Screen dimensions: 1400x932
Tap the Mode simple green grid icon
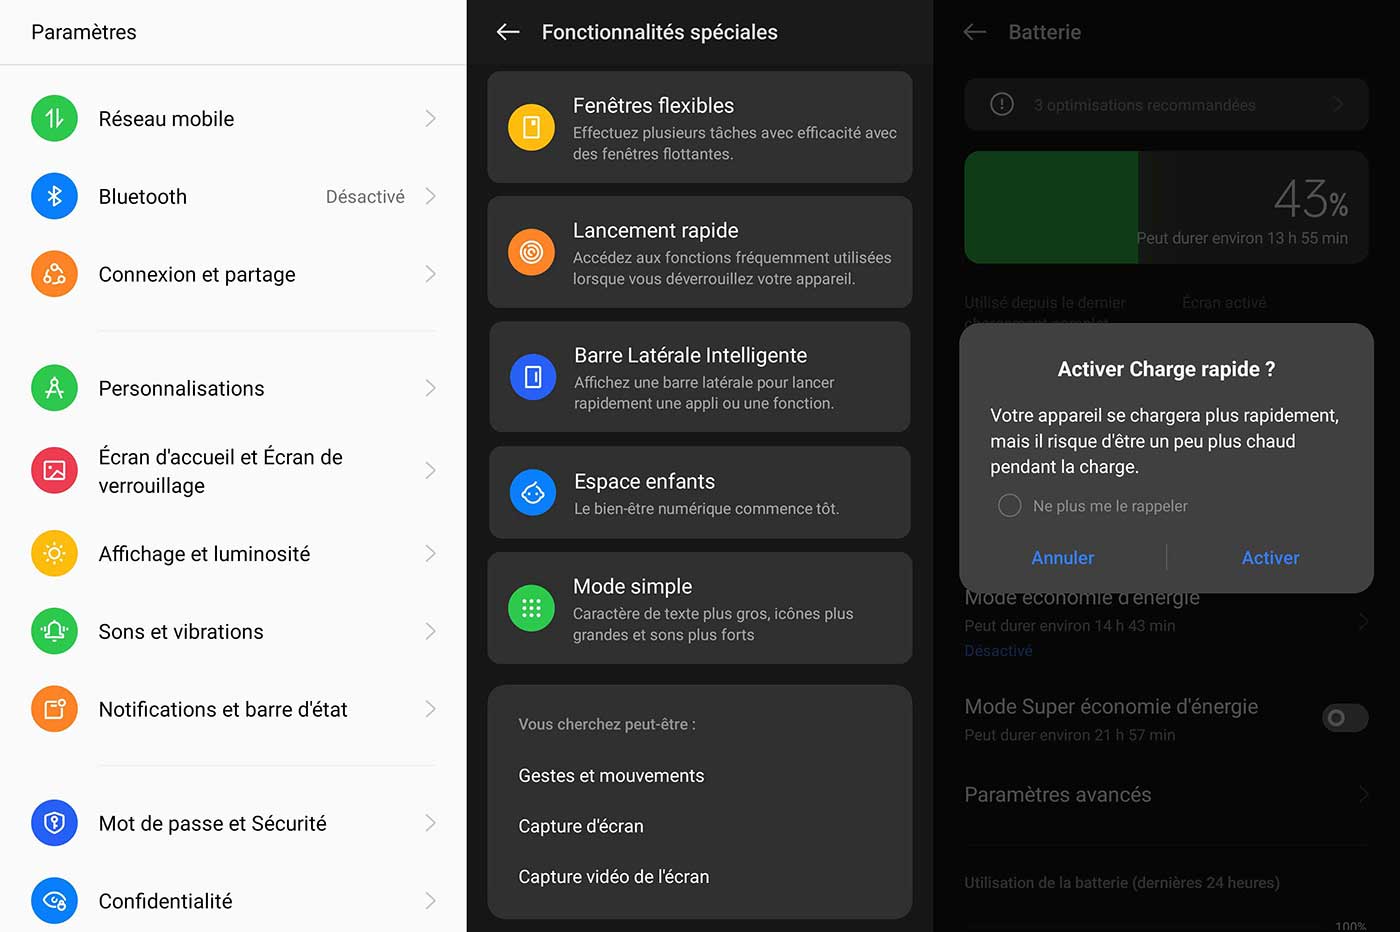point(531,608)
